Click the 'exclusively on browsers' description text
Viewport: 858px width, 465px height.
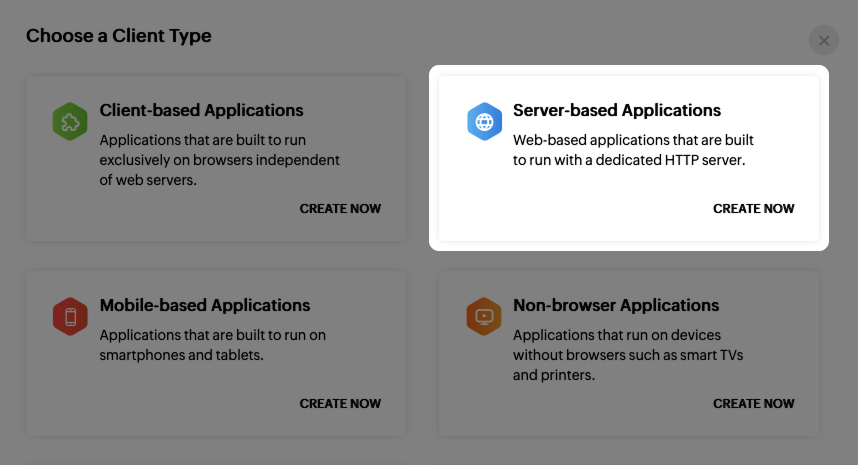pyautogui.click(x=220, y=160)
